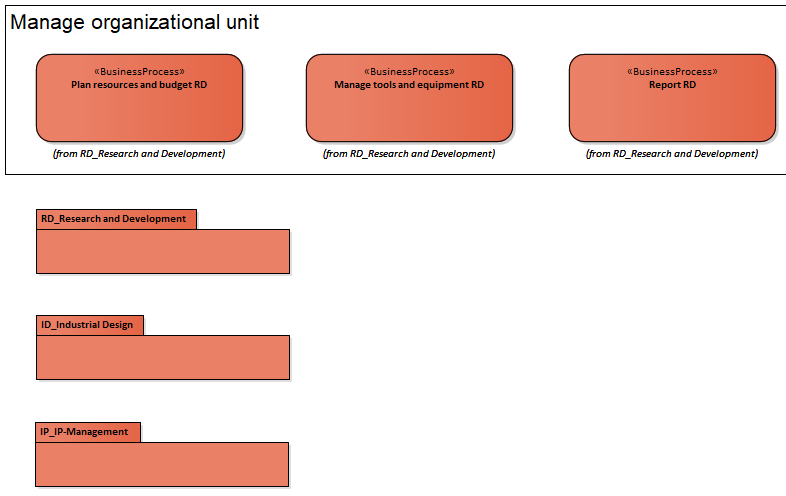Click the «BusinessProcess» stereotype above 'Report RD'

672,72
